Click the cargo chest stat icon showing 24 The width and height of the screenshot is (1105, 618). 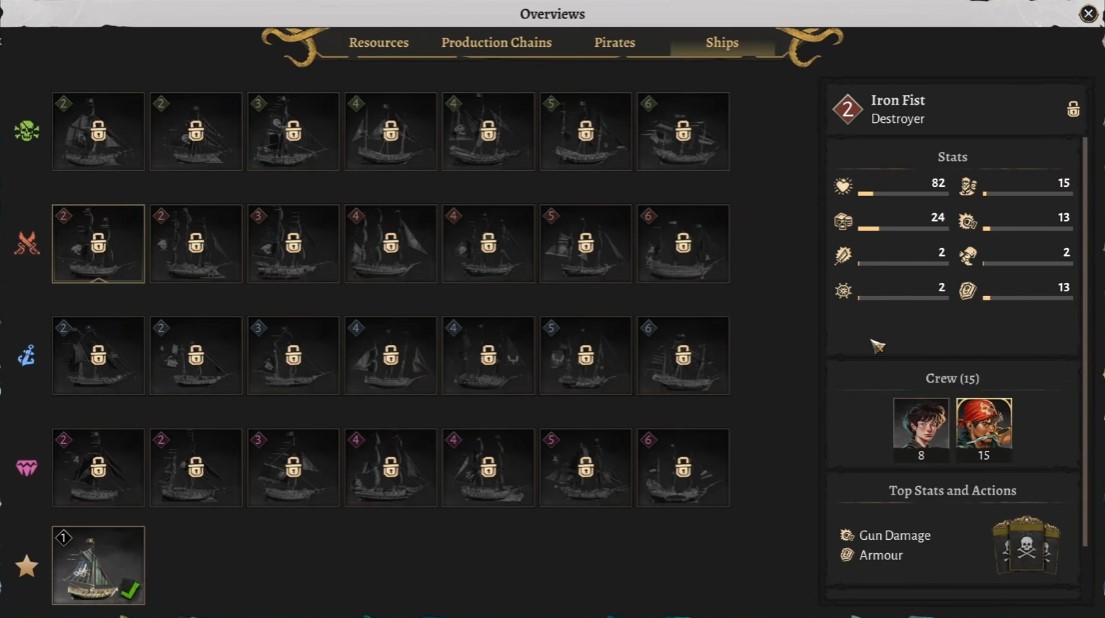pyautogui.click(x=844, y=221)
